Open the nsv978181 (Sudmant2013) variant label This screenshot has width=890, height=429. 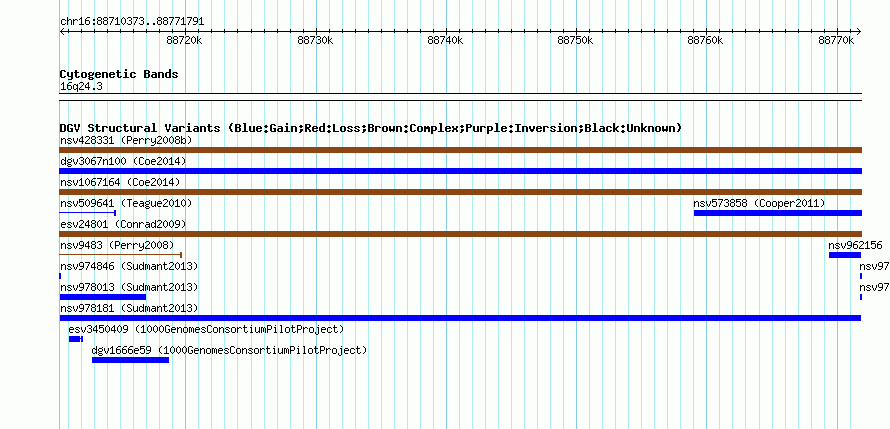pyautogui.click(x=129, y=308)
